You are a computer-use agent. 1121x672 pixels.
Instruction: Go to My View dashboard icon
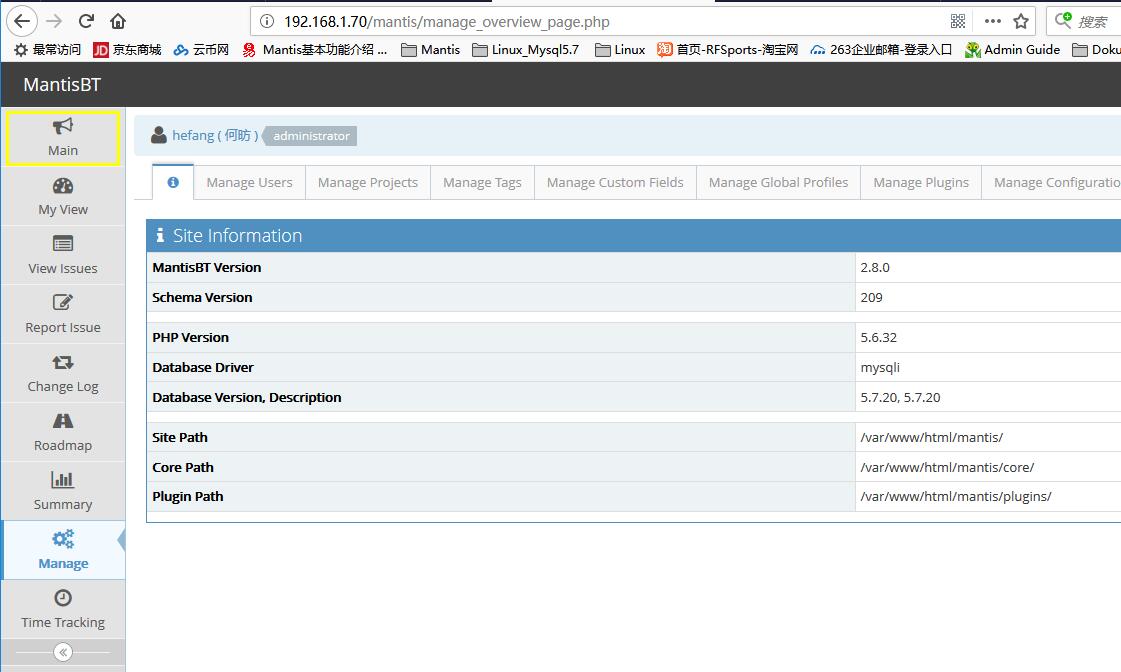[x=63, y=186]
